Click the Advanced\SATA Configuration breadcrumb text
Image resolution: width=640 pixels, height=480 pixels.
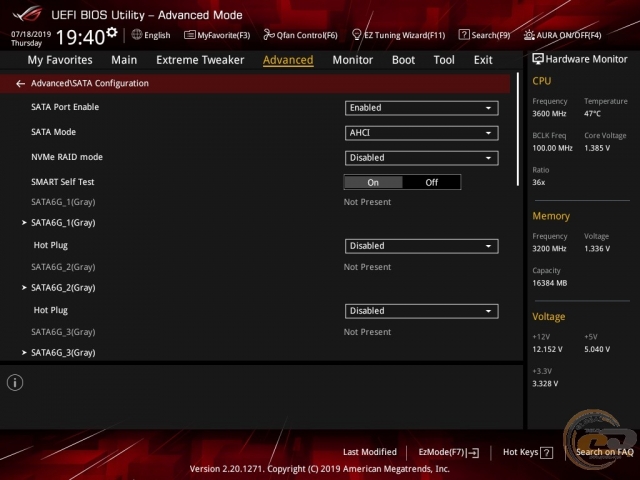[90, 84]
